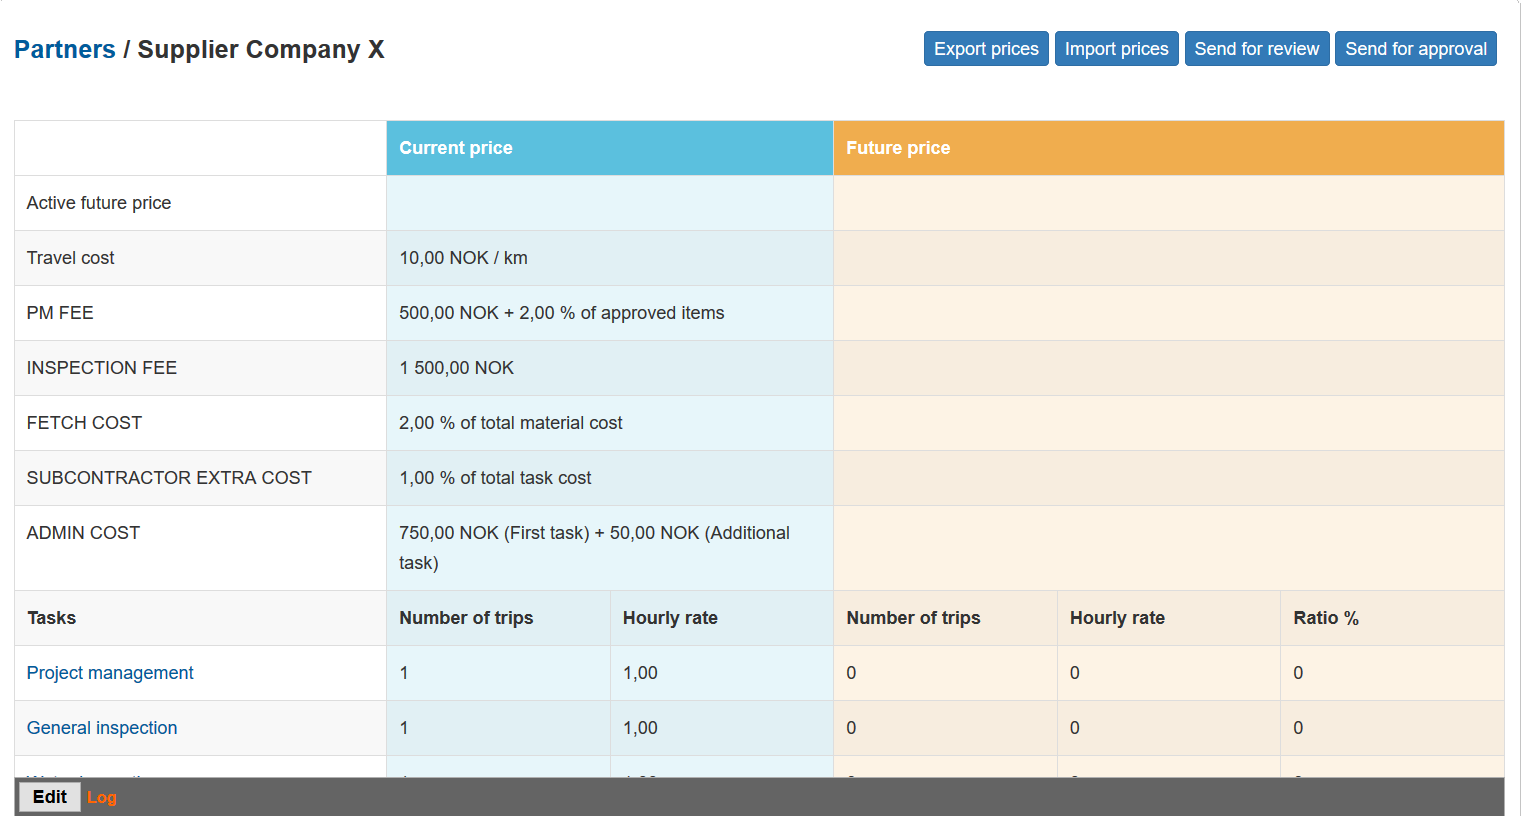Viewport: 1521px width, 816px height.
Task: Select the PM FEE current price value
Action: pos(561,313)
